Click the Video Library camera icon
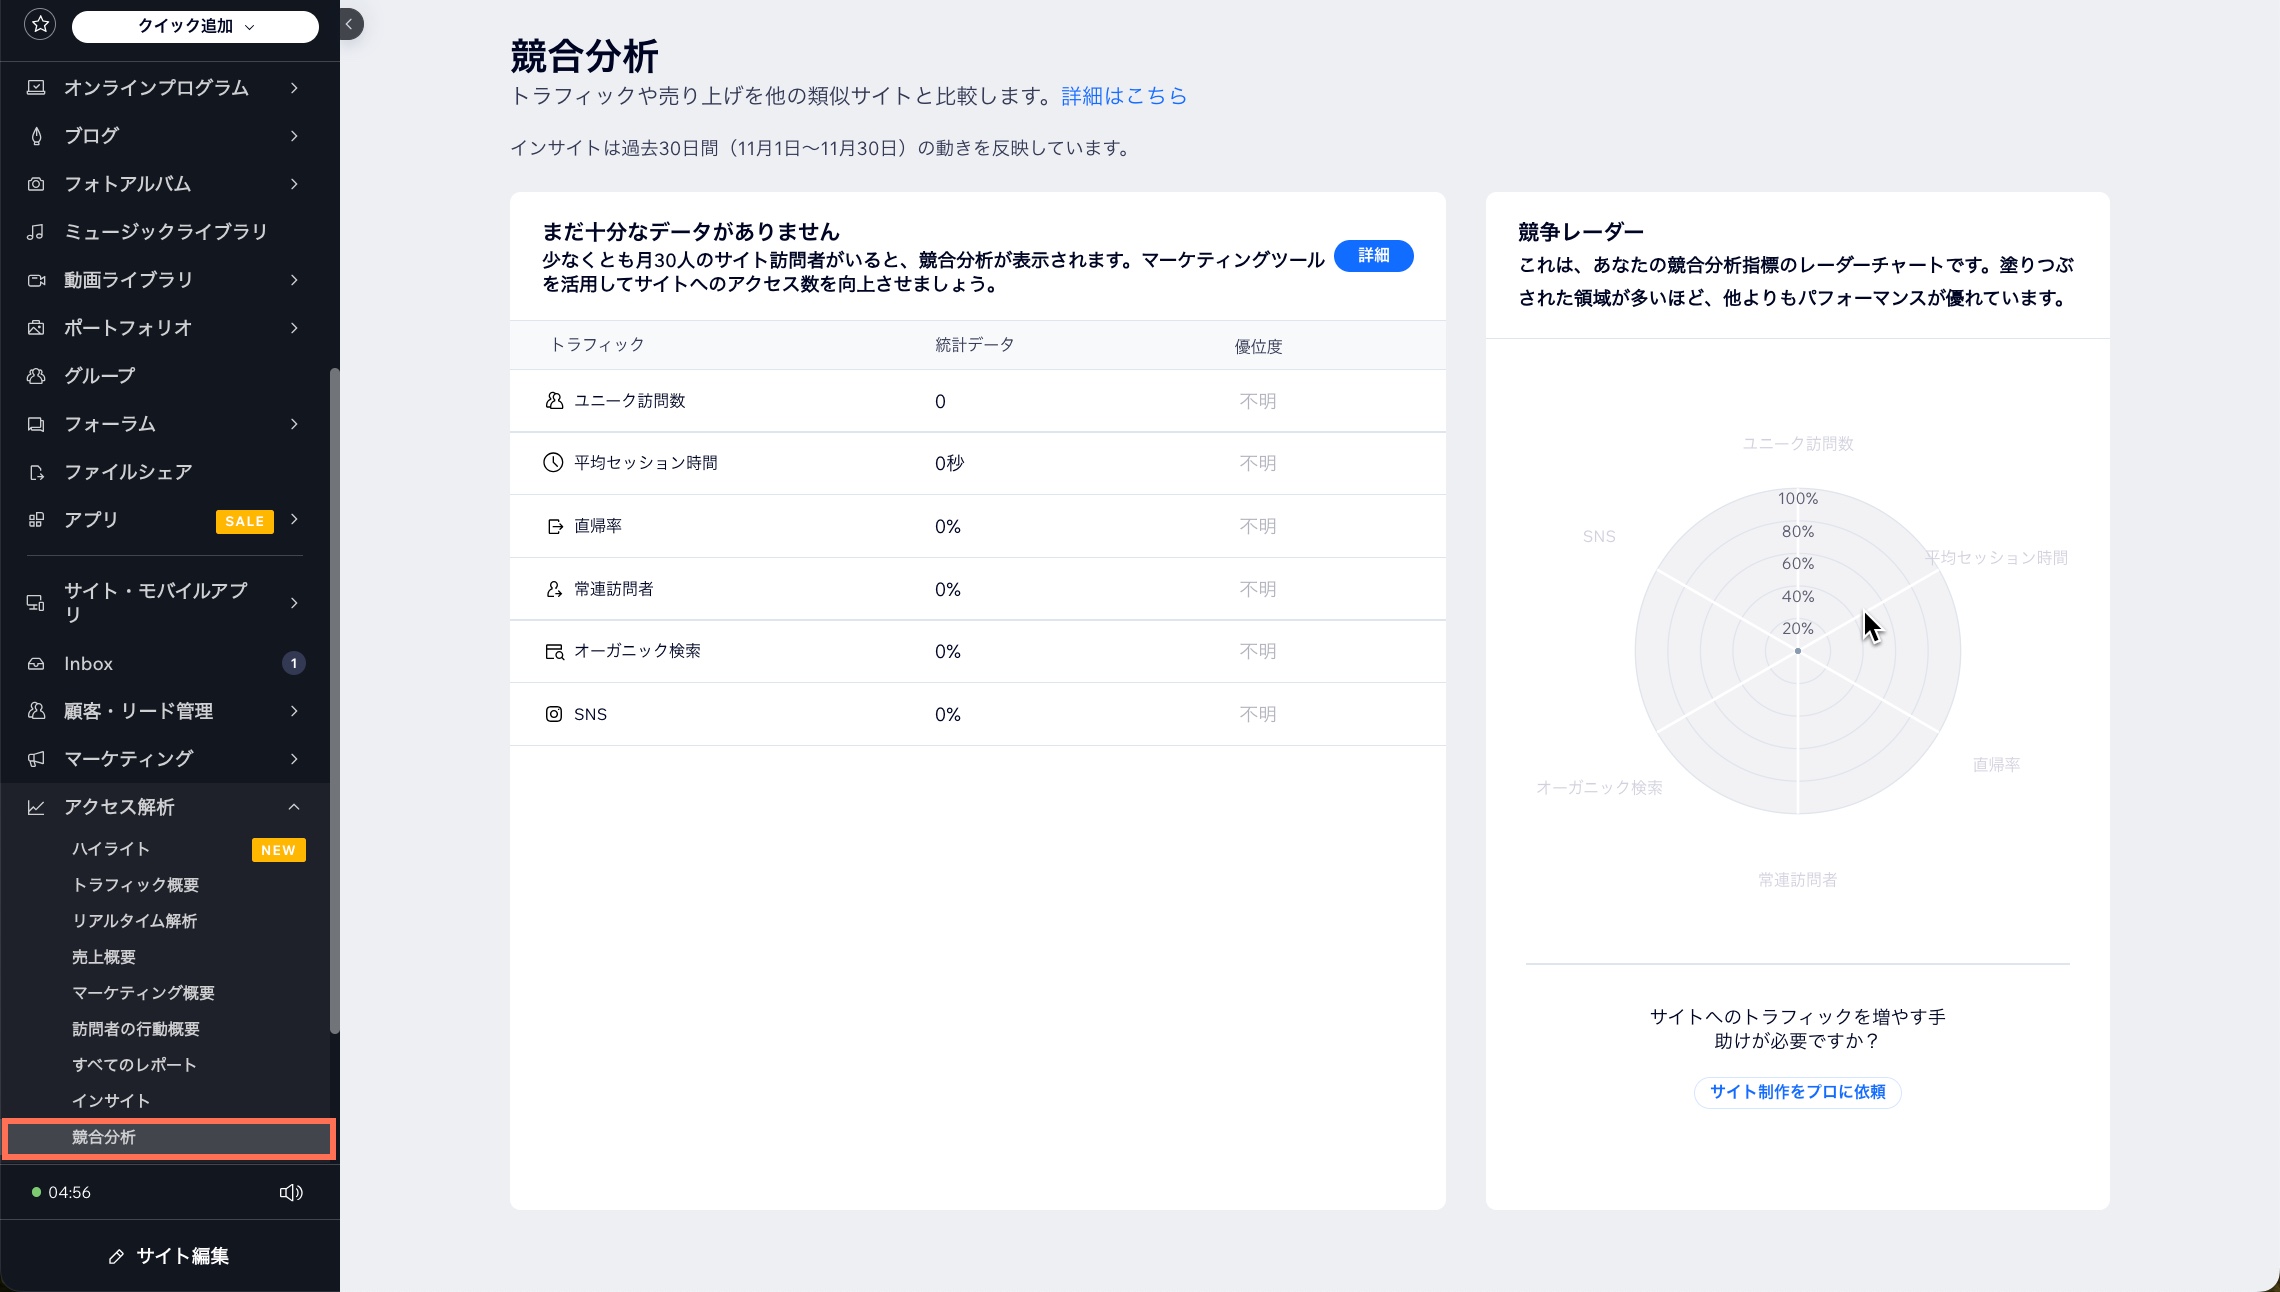This screenshot has height=1292, width=2280. [36, 280]
